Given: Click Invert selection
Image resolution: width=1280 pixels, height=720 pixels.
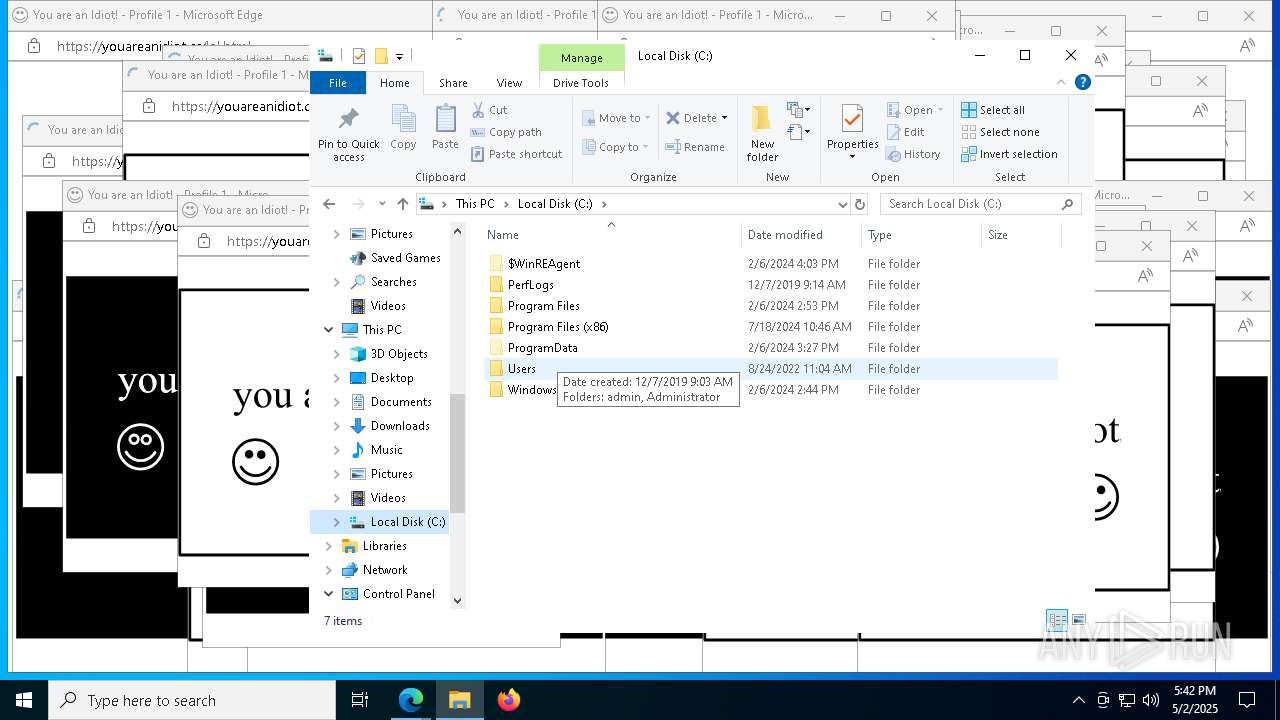Looking at the screenshot, I should (x=1009, y=154).
